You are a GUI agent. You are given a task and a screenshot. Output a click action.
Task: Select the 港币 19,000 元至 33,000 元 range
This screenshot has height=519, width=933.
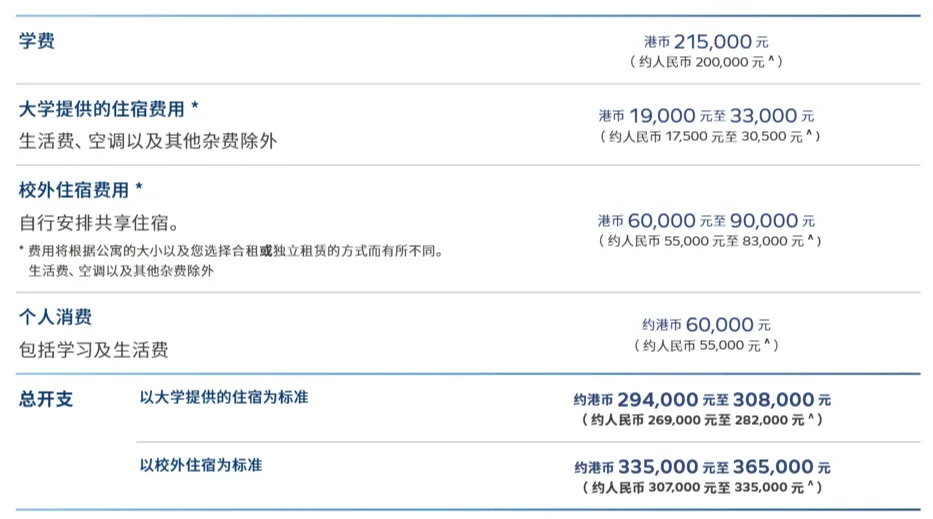[x=706, y=116]
